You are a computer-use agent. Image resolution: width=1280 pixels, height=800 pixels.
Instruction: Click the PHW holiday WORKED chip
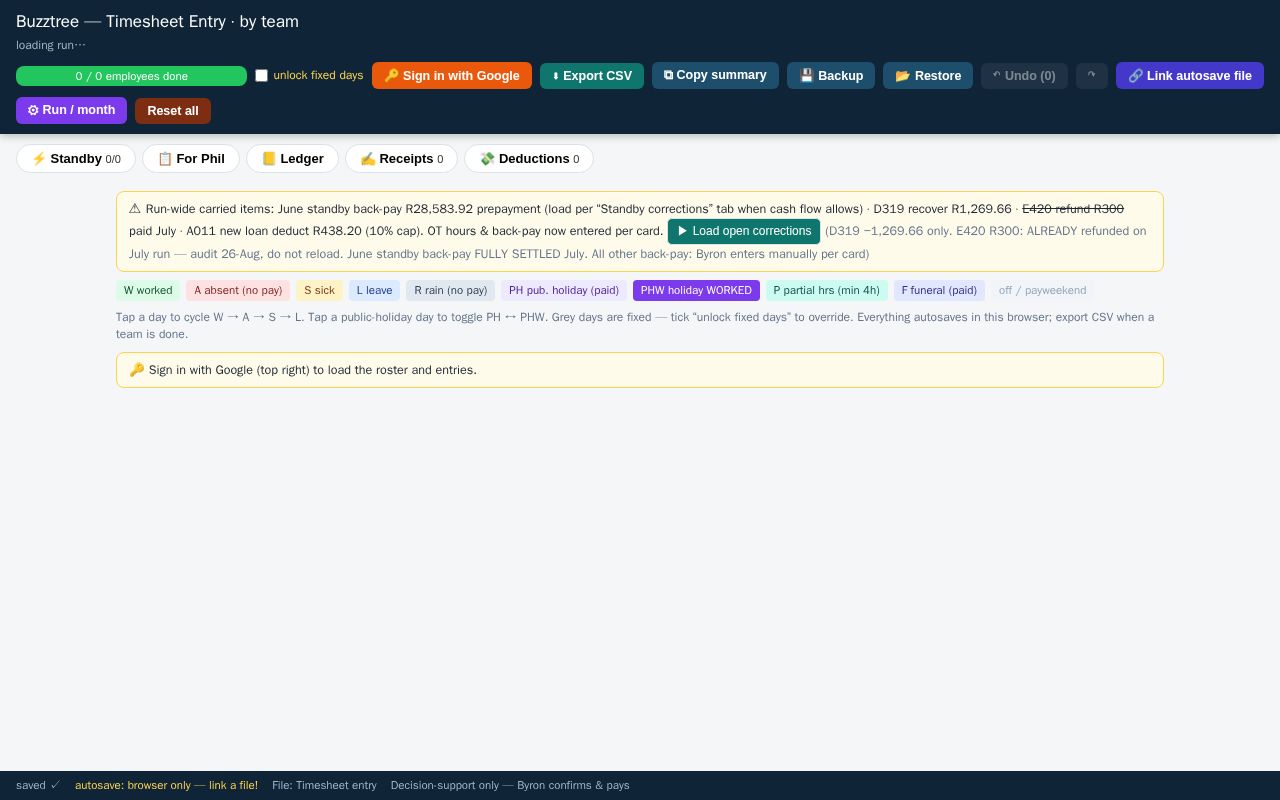[x=696, y=291]
